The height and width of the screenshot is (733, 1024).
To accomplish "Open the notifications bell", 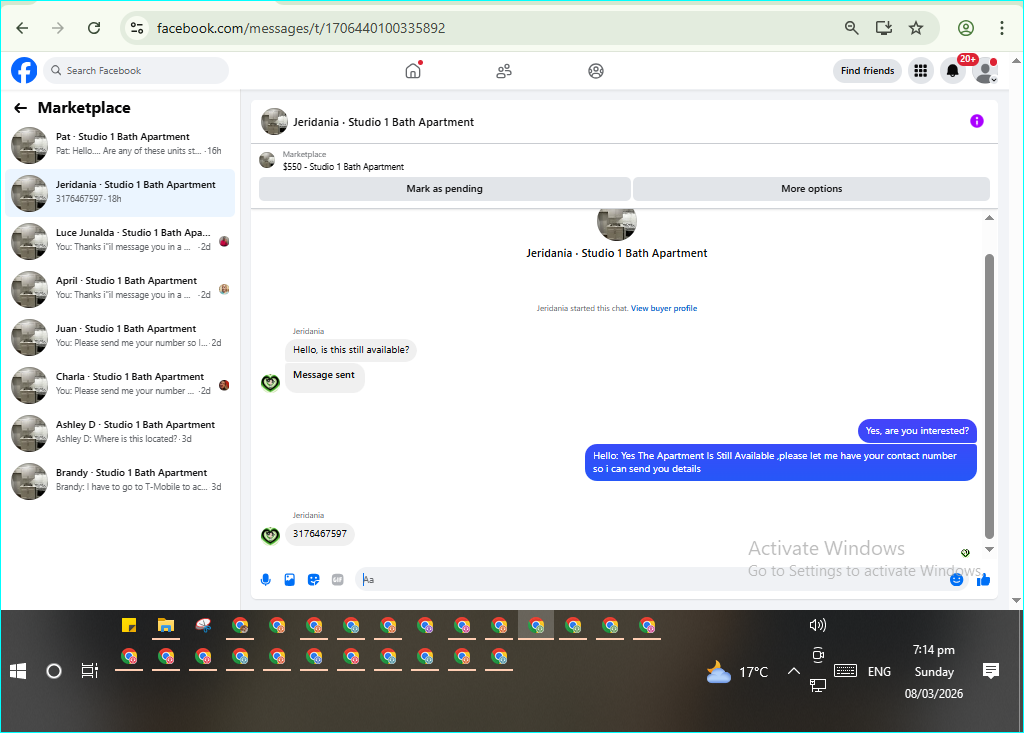I will 953,71.
